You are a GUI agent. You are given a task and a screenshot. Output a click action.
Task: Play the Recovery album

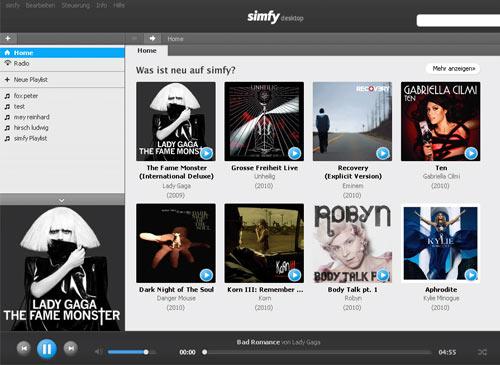[x=383, y=153]
